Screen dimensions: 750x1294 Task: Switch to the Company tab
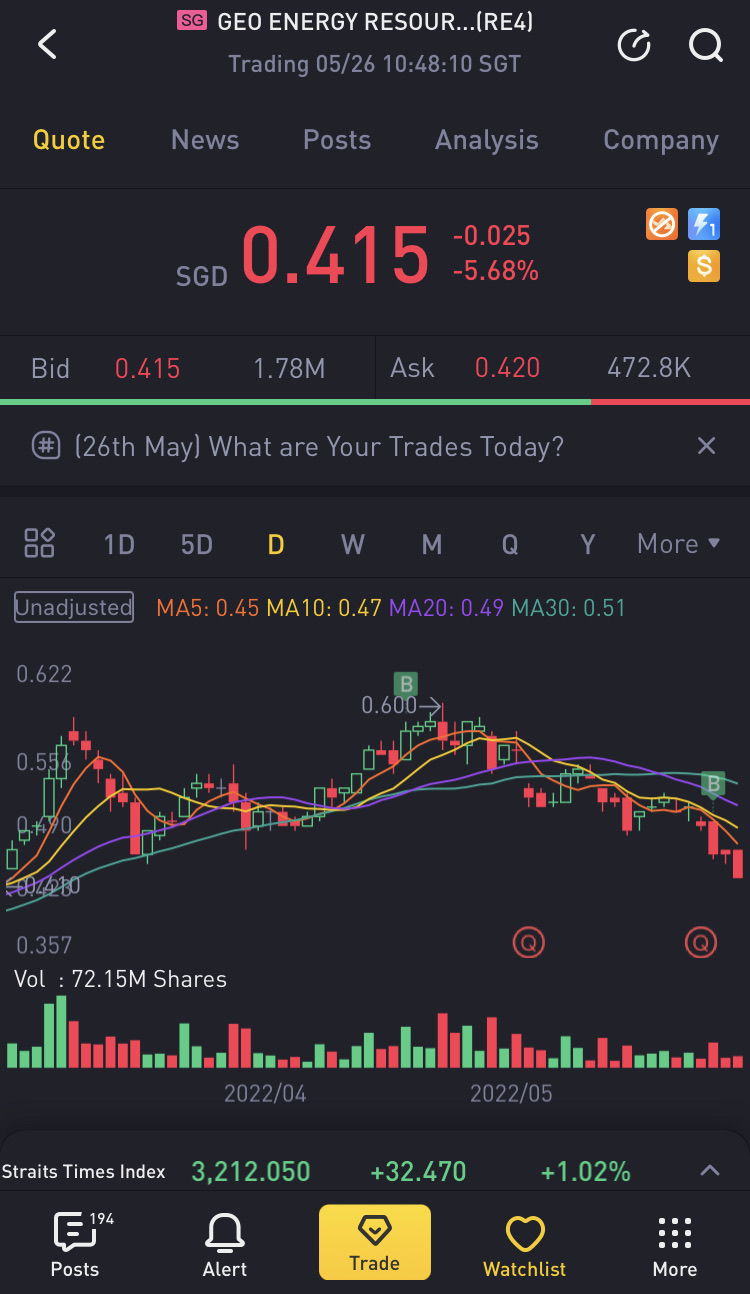coord(661,140)
